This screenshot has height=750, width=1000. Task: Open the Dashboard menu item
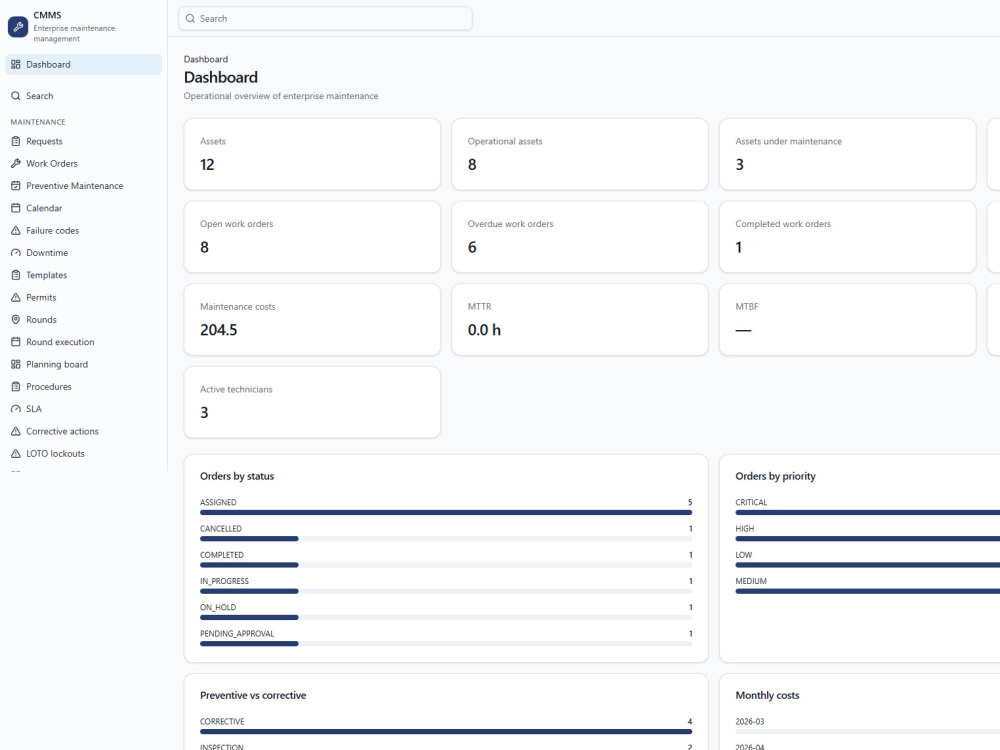84,64
